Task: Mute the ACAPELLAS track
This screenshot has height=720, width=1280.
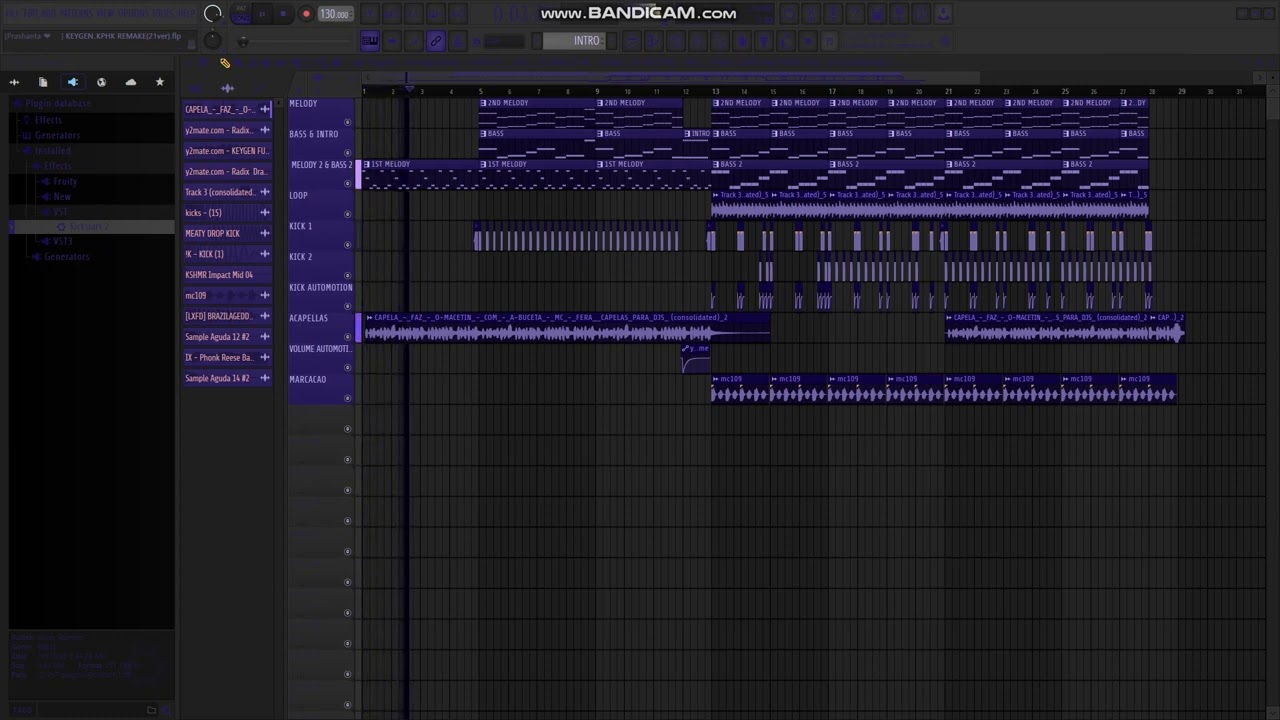Action: [348, 337]
